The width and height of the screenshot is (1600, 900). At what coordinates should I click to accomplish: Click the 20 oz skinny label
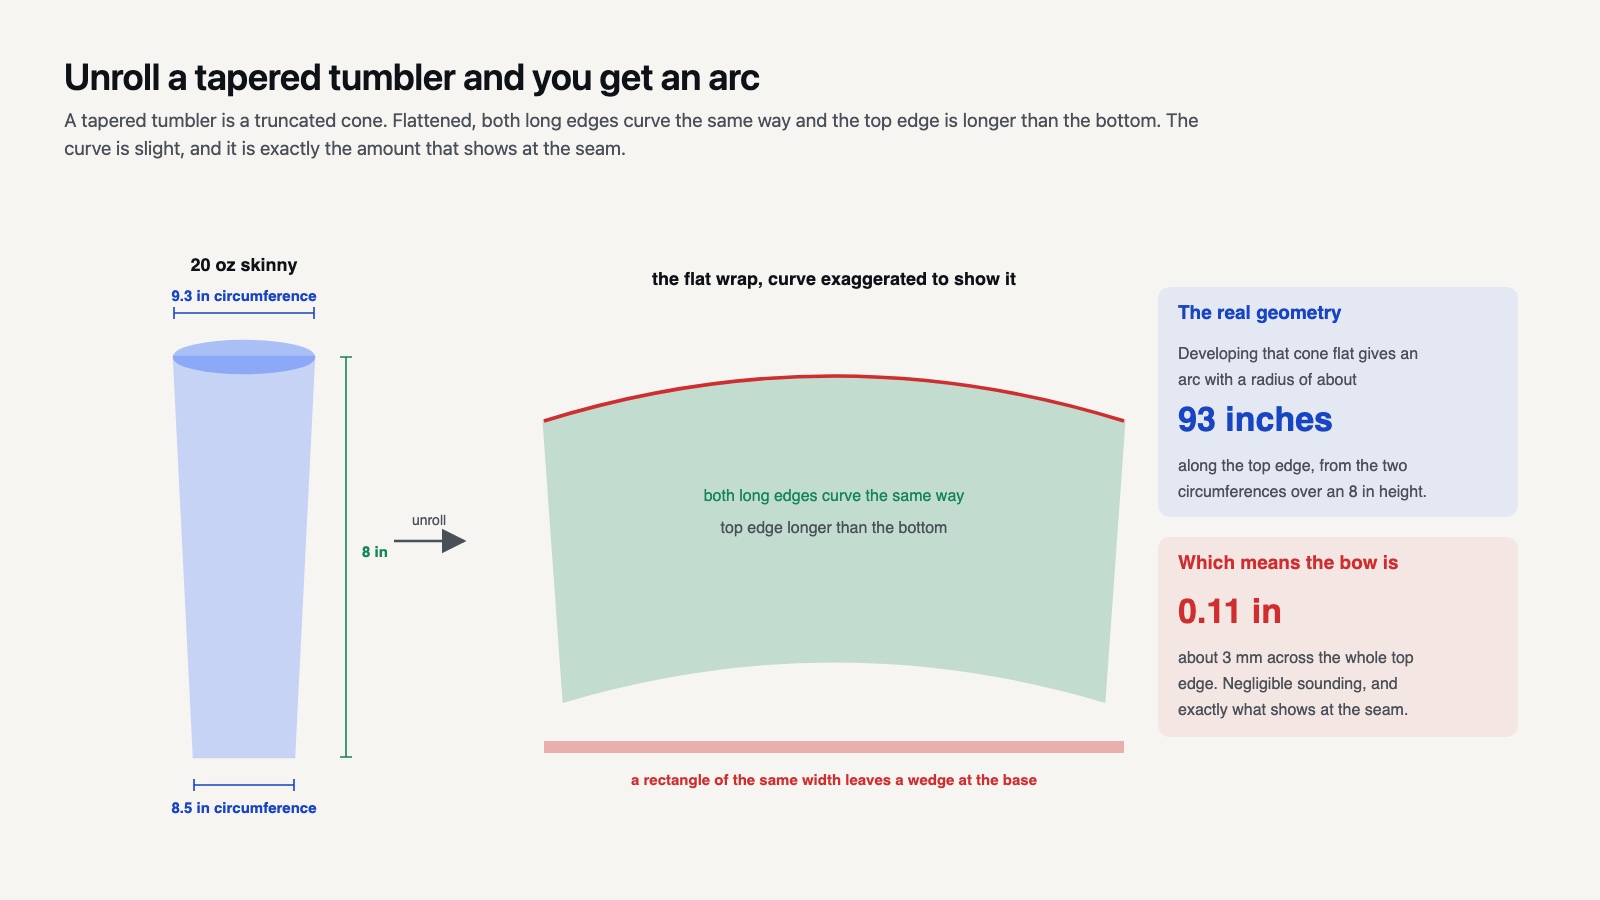(244, 265)
